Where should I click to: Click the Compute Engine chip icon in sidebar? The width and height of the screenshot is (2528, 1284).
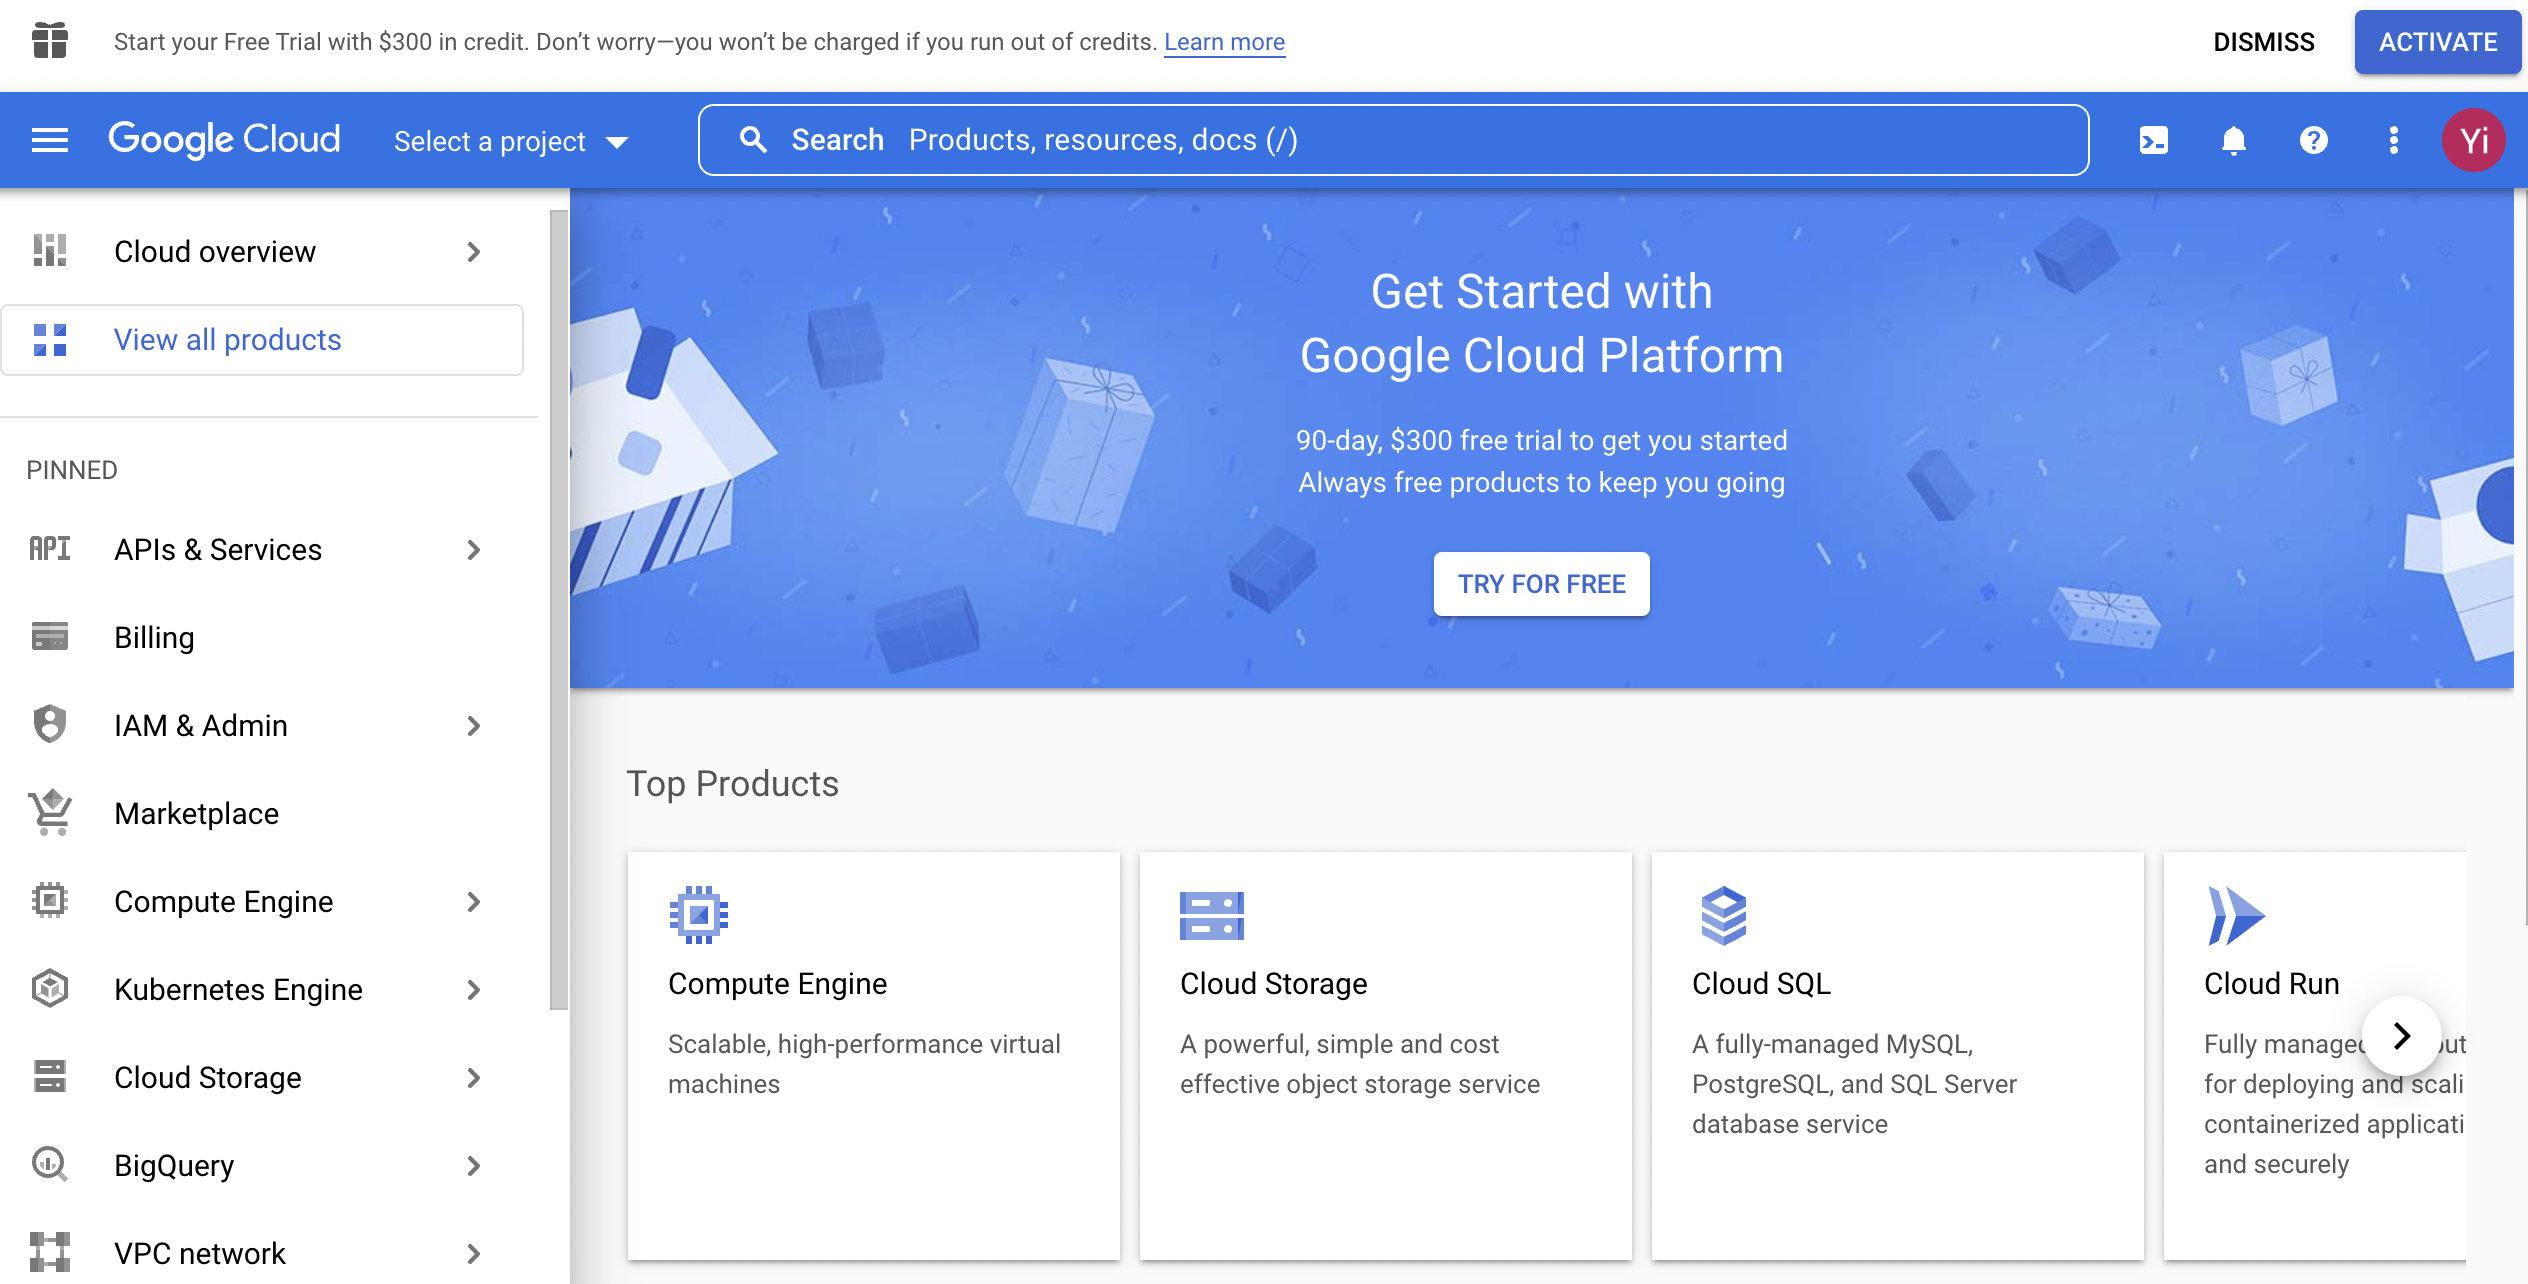(50, 901)
